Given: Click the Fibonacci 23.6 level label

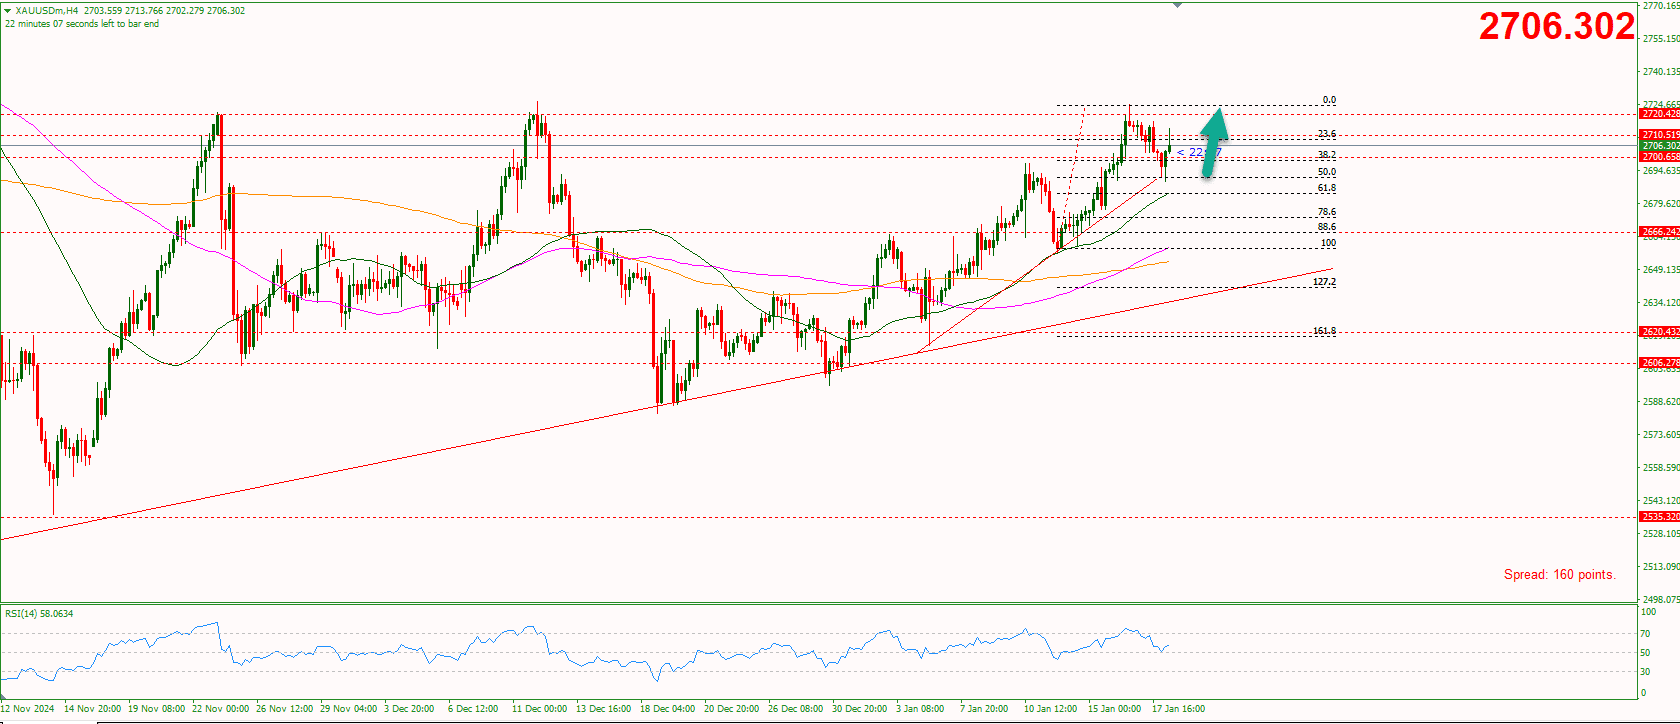Looking at the screenshot, I should pyautogui.click(x=1327, y=134).
